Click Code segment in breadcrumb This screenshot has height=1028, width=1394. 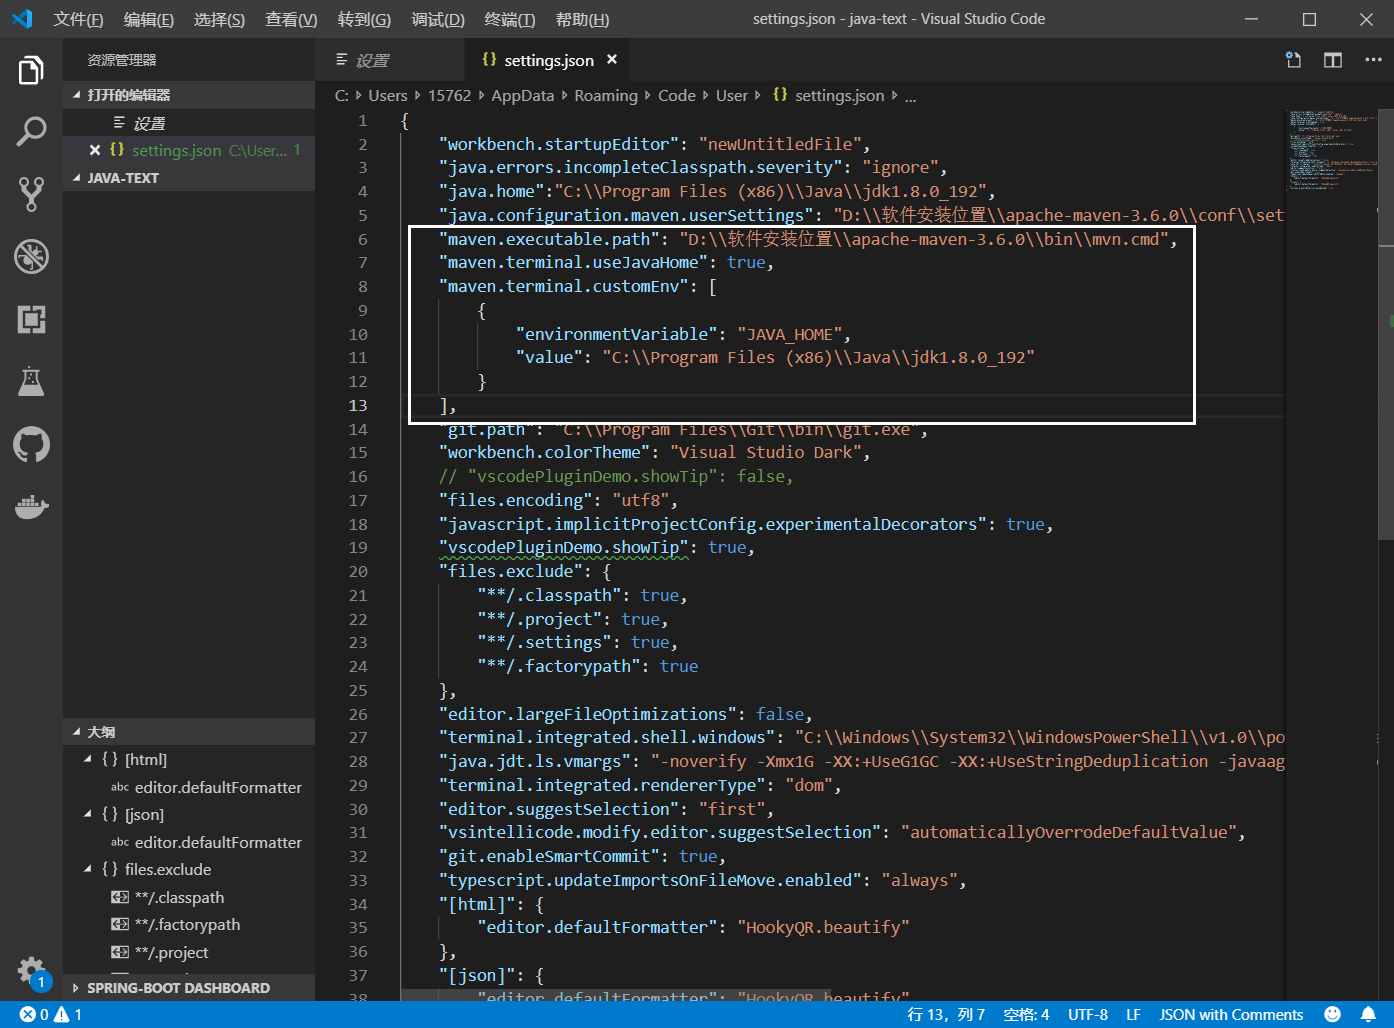click(677, 95)
